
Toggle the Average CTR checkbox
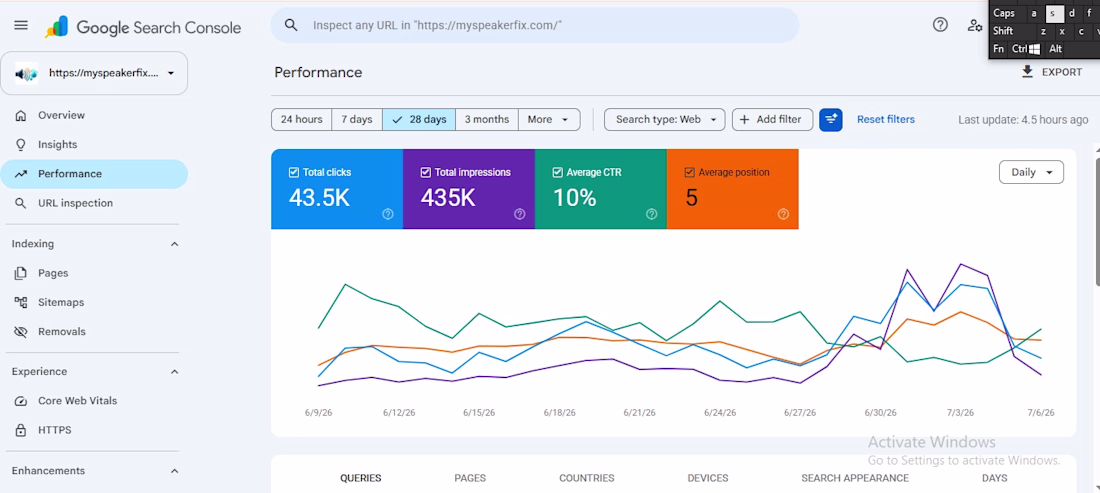point(557,172)
